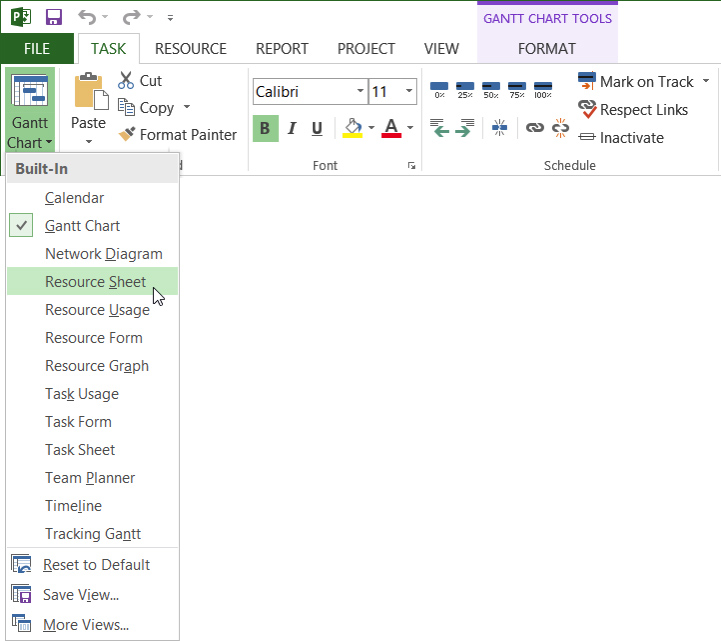Click the Save icon in quick access toolbar
The width and height of the screenshot is (721, 641).
click(54, 17)
